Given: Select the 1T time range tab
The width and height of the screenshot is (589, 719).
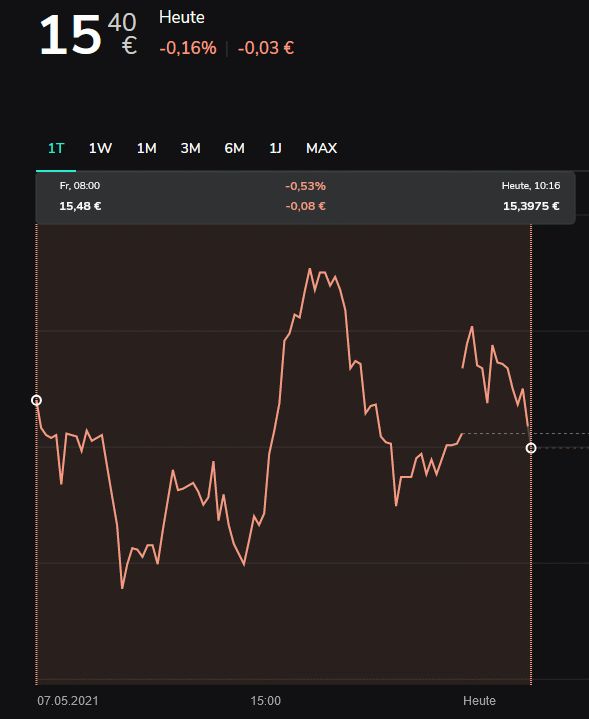Looking at the screenshot, I should [56, 148].
